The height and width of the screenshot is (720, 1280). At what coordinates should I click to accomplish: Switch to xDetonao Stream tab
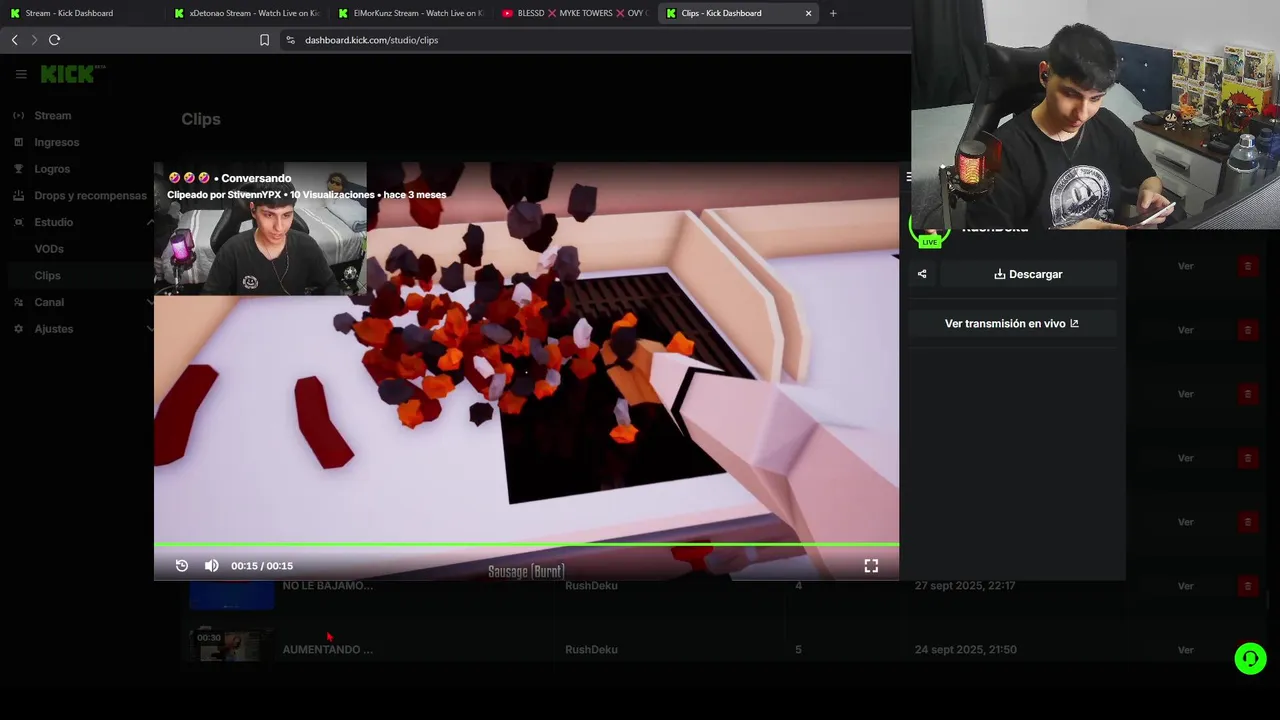[246, 13]
